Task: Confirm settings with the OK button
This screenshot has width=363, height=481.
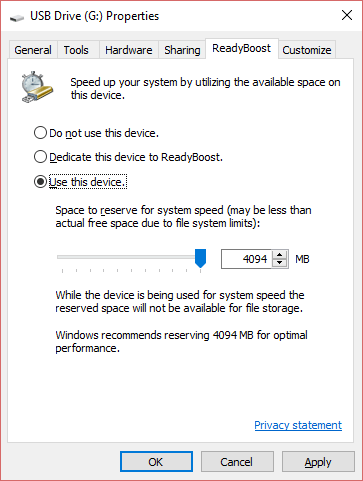Action: point(156,462)
